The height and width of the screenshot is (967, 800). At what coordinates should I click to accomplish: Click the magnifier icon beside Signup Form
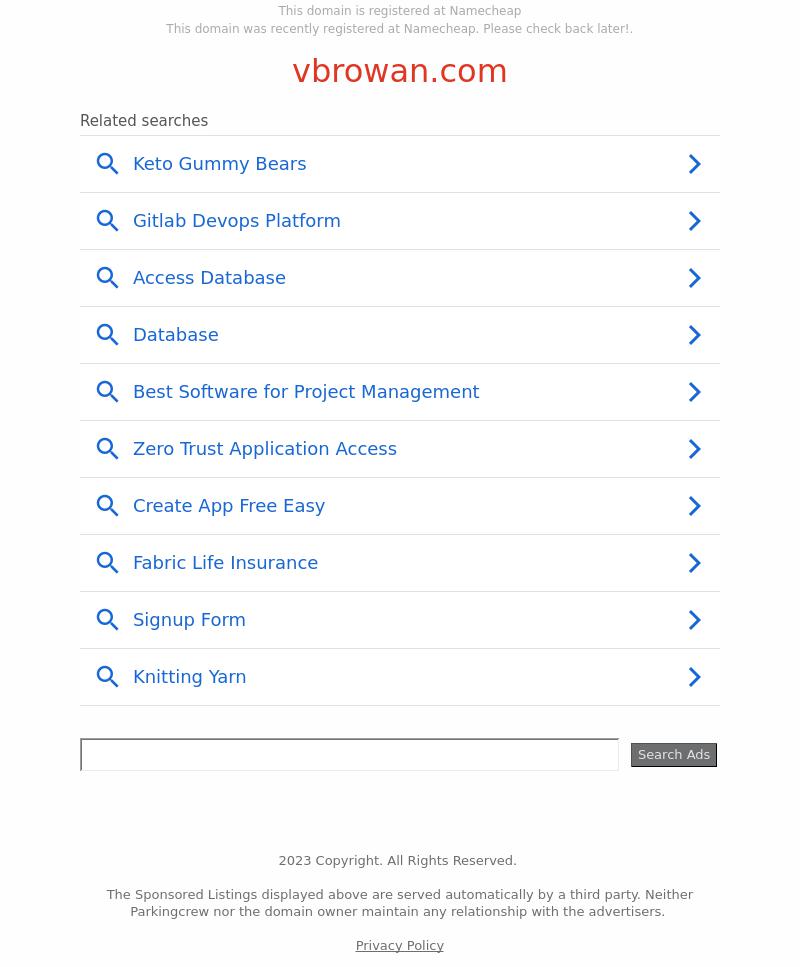(x=107, y=620)
